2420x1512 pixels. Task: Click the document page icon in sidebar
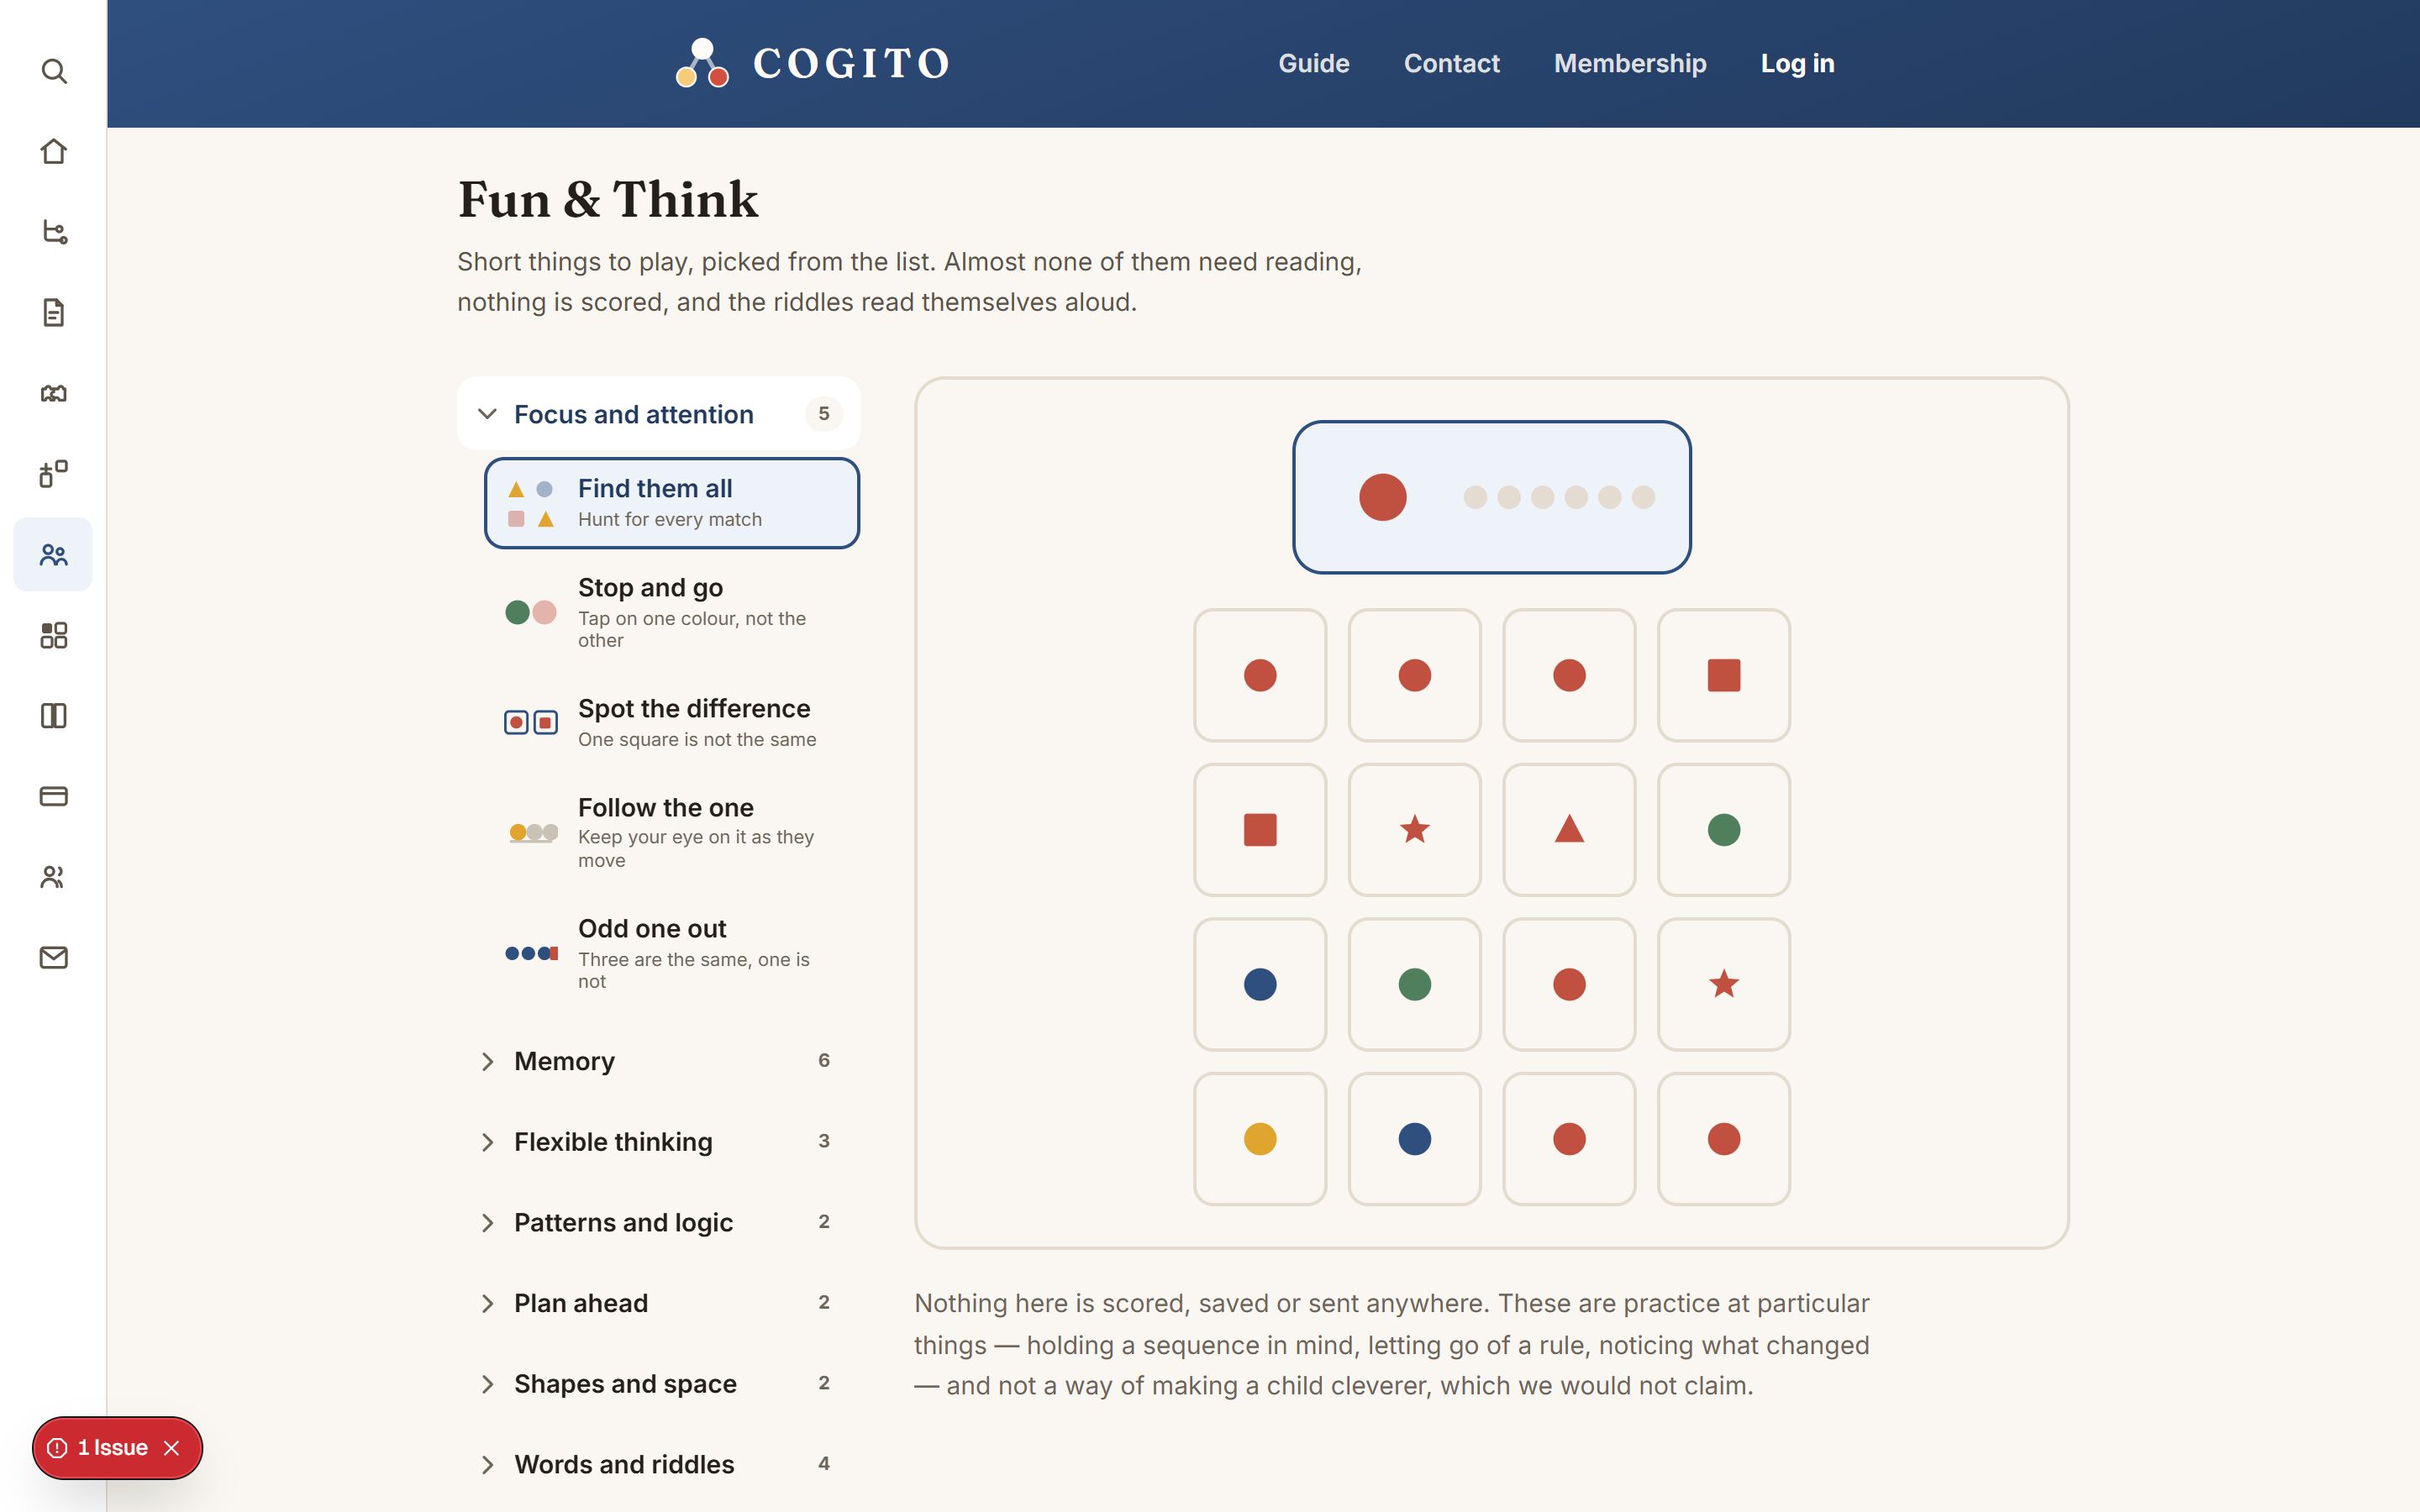click(54, 312)
